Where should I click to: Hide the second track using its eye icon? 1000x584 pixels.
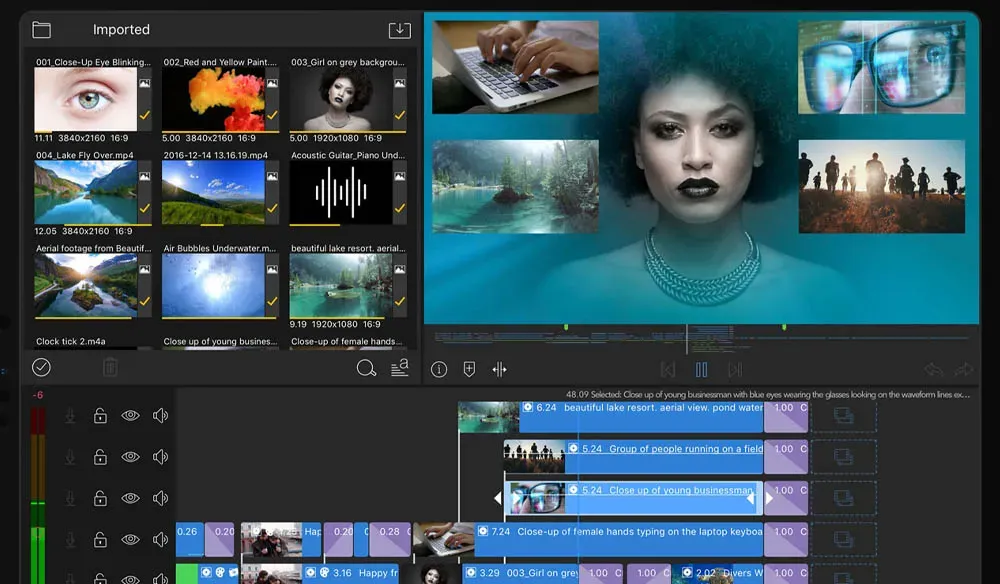click(130, 458)
